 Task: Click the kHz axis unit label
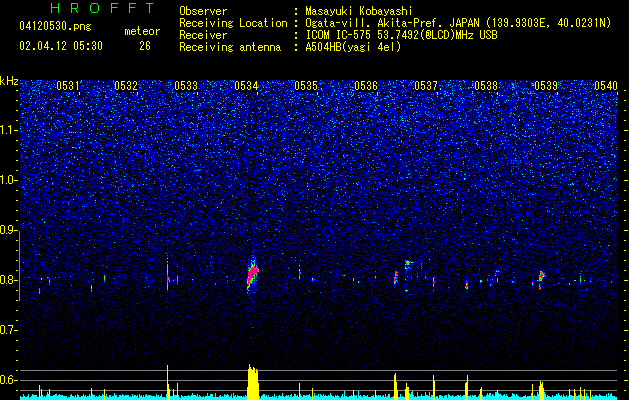(x=9, y=81)
